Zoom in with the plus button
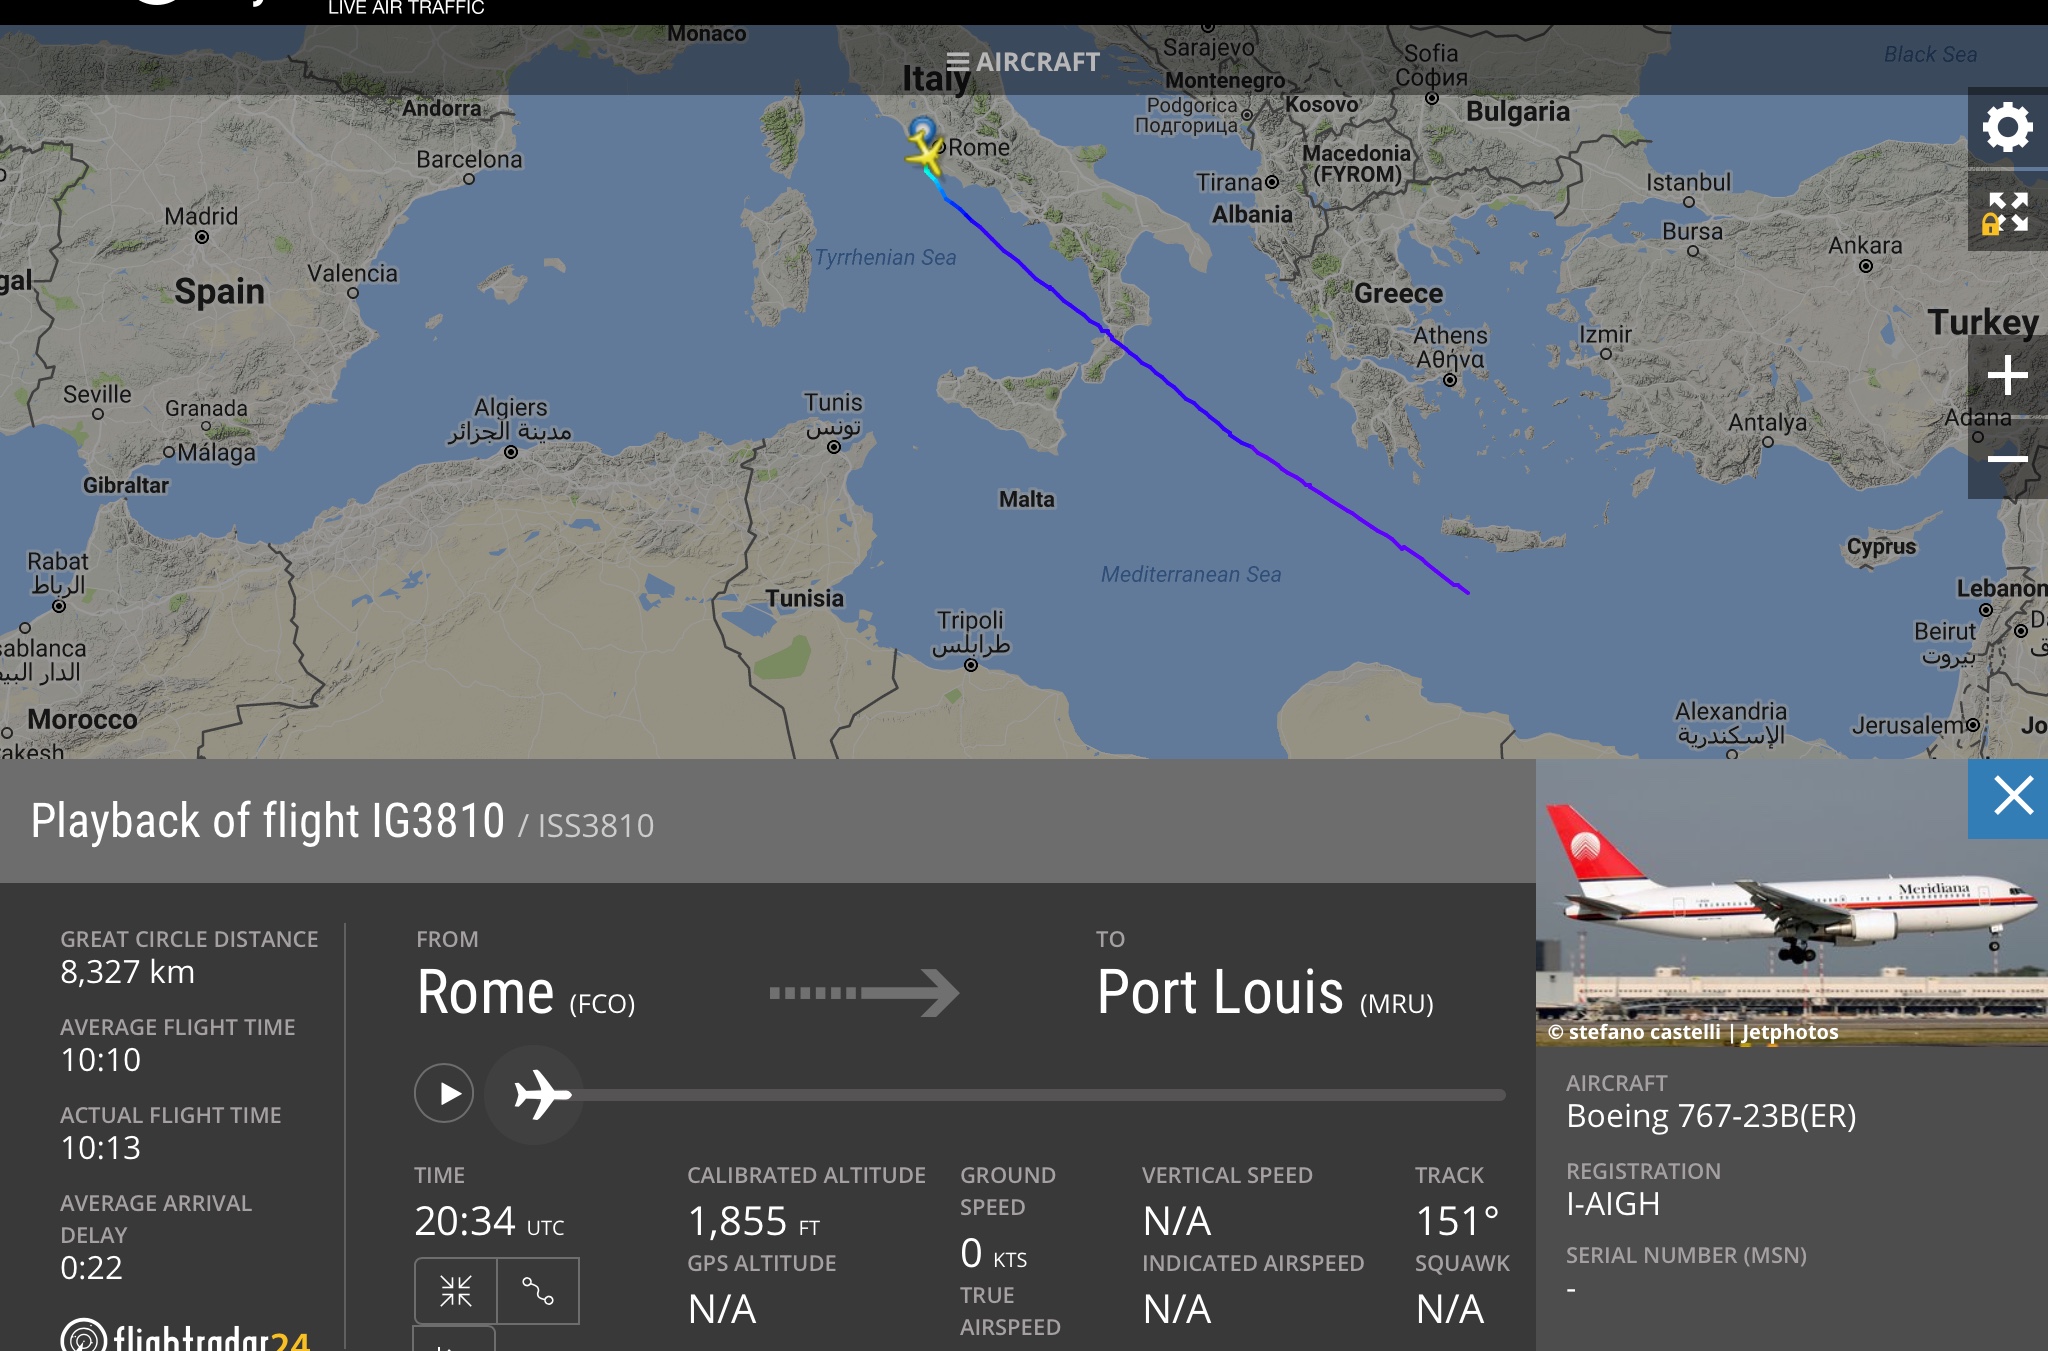The image size is (2048, 1351). 2007,376
